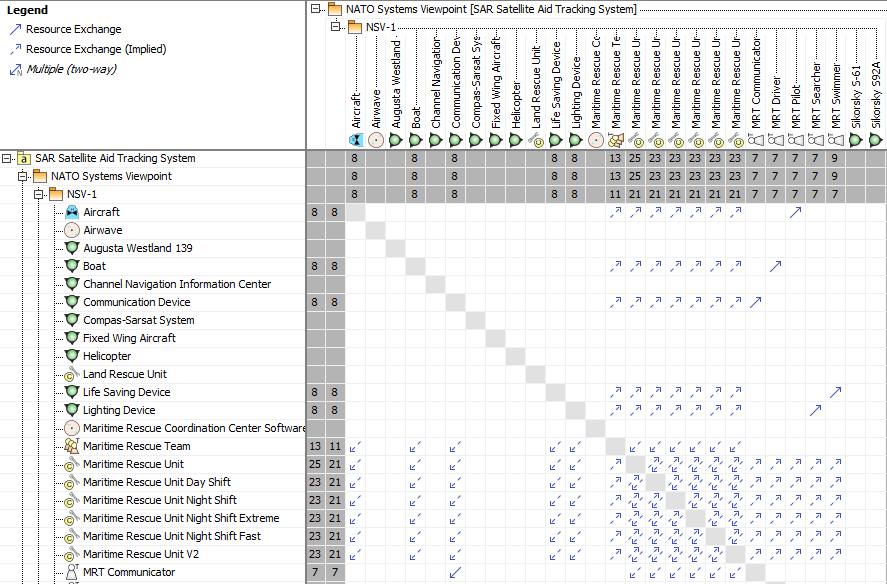Click the Maritime Rescue Team column header icon
The width and height of the screenshot is (887, 584).
click(615, 140)
